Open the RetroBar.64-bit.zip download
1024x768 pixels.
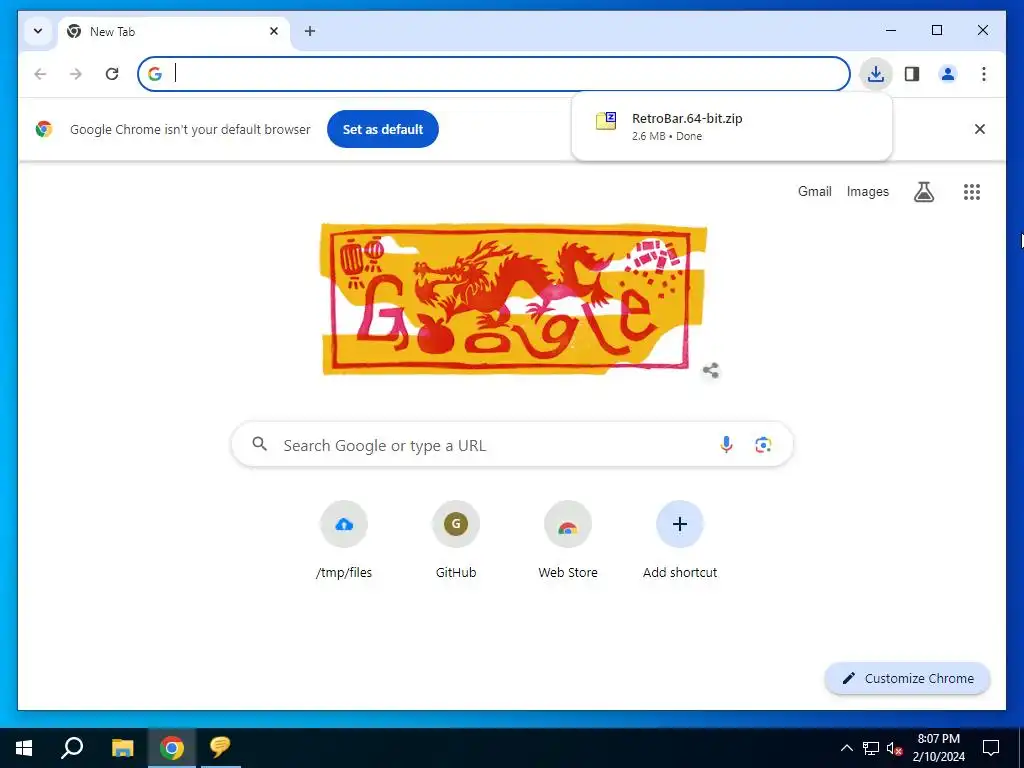(x=731, y=127)
